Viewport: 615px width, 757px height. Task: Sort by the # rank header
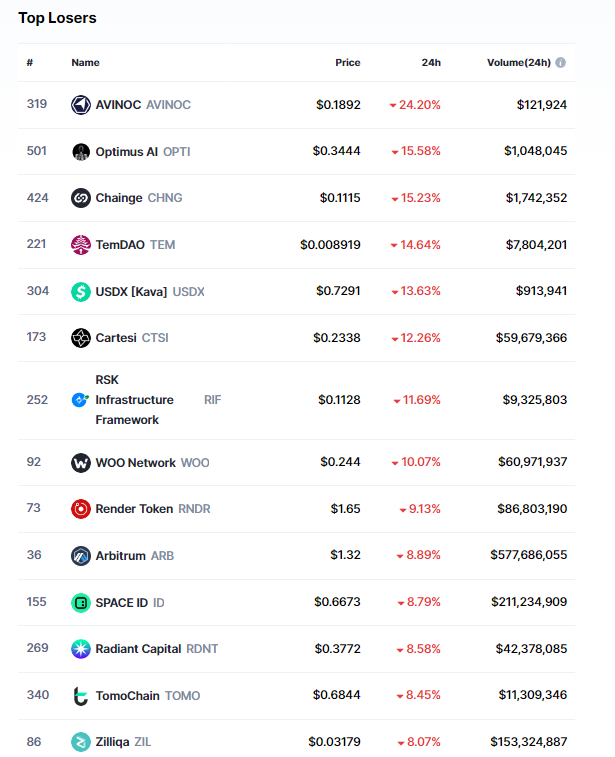(x=30, y=63)
